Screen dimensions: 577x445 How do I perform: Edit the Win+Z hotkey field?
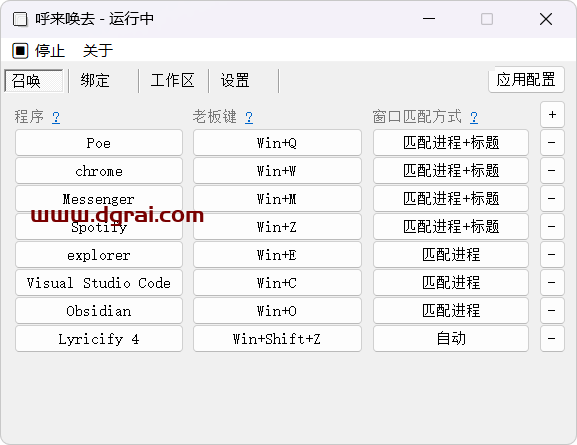[277, 227]
